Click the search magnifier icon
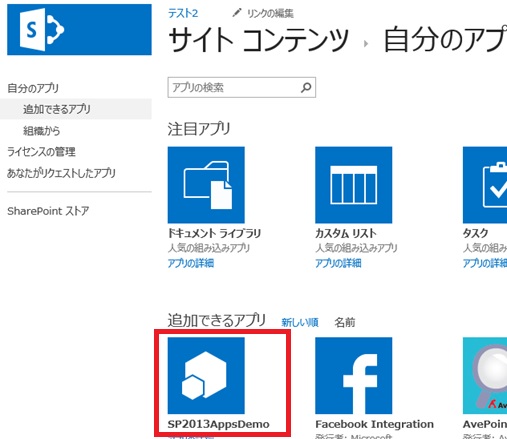Viewport: 507px width, 439px height. click(306, 88)
